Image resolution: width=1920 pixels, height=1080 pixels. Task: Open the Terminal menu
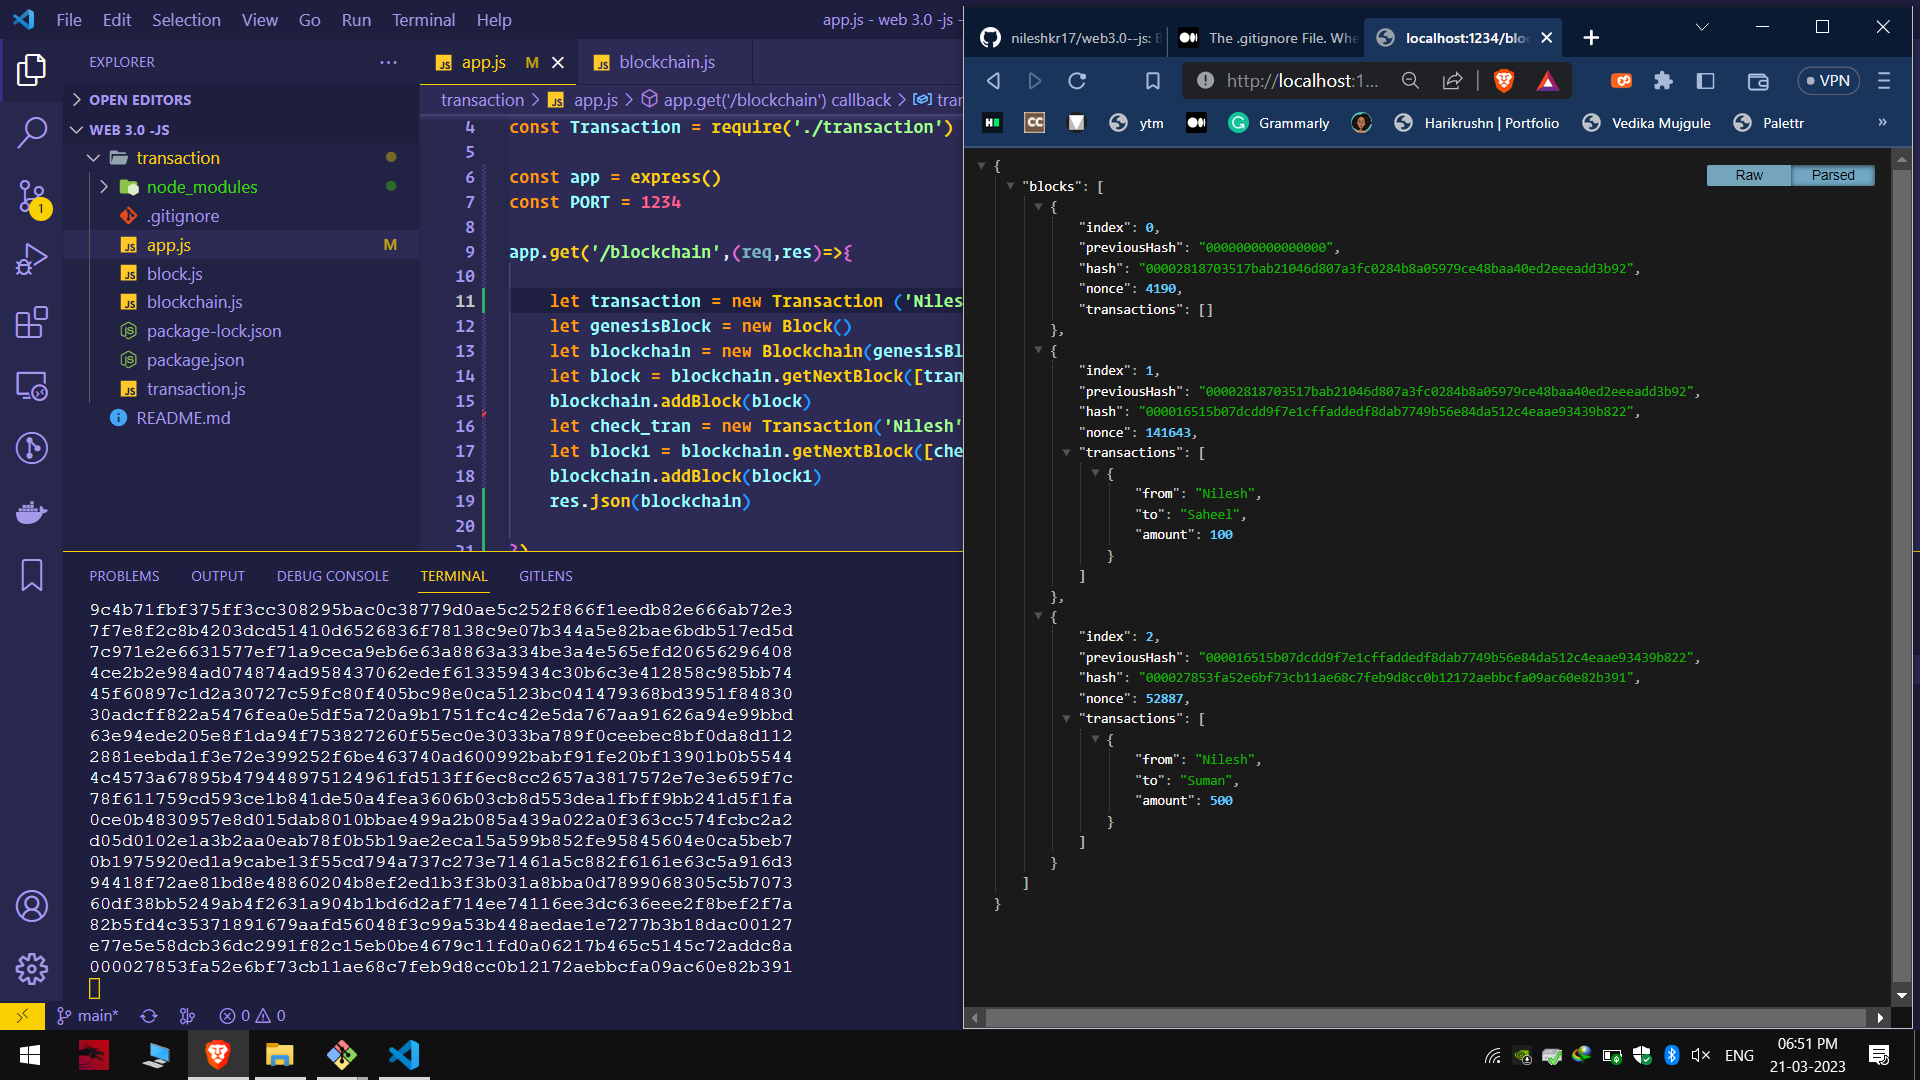423,19
